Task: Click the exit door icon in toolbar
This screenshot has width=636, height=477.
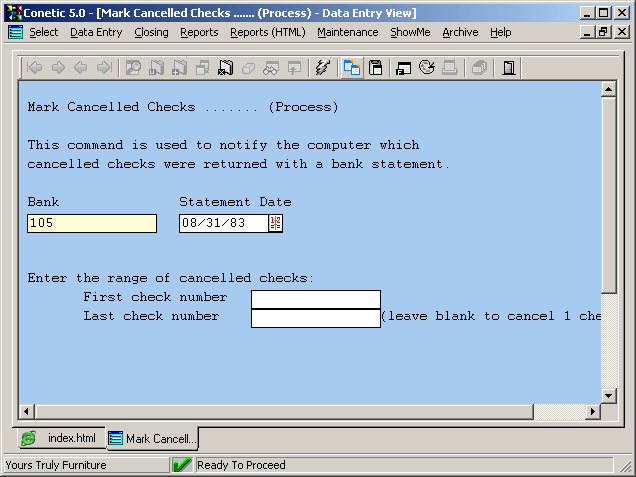Action: pyautogui.click(x=509, y=68)
